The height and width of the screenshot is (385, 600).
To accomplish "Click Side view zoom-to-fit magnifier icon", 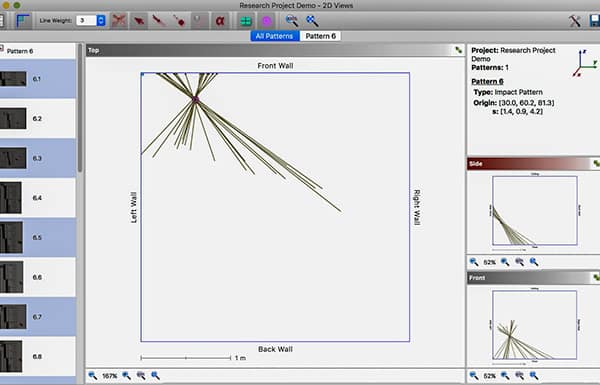I will pyautogui.click(x=534, y=262).
